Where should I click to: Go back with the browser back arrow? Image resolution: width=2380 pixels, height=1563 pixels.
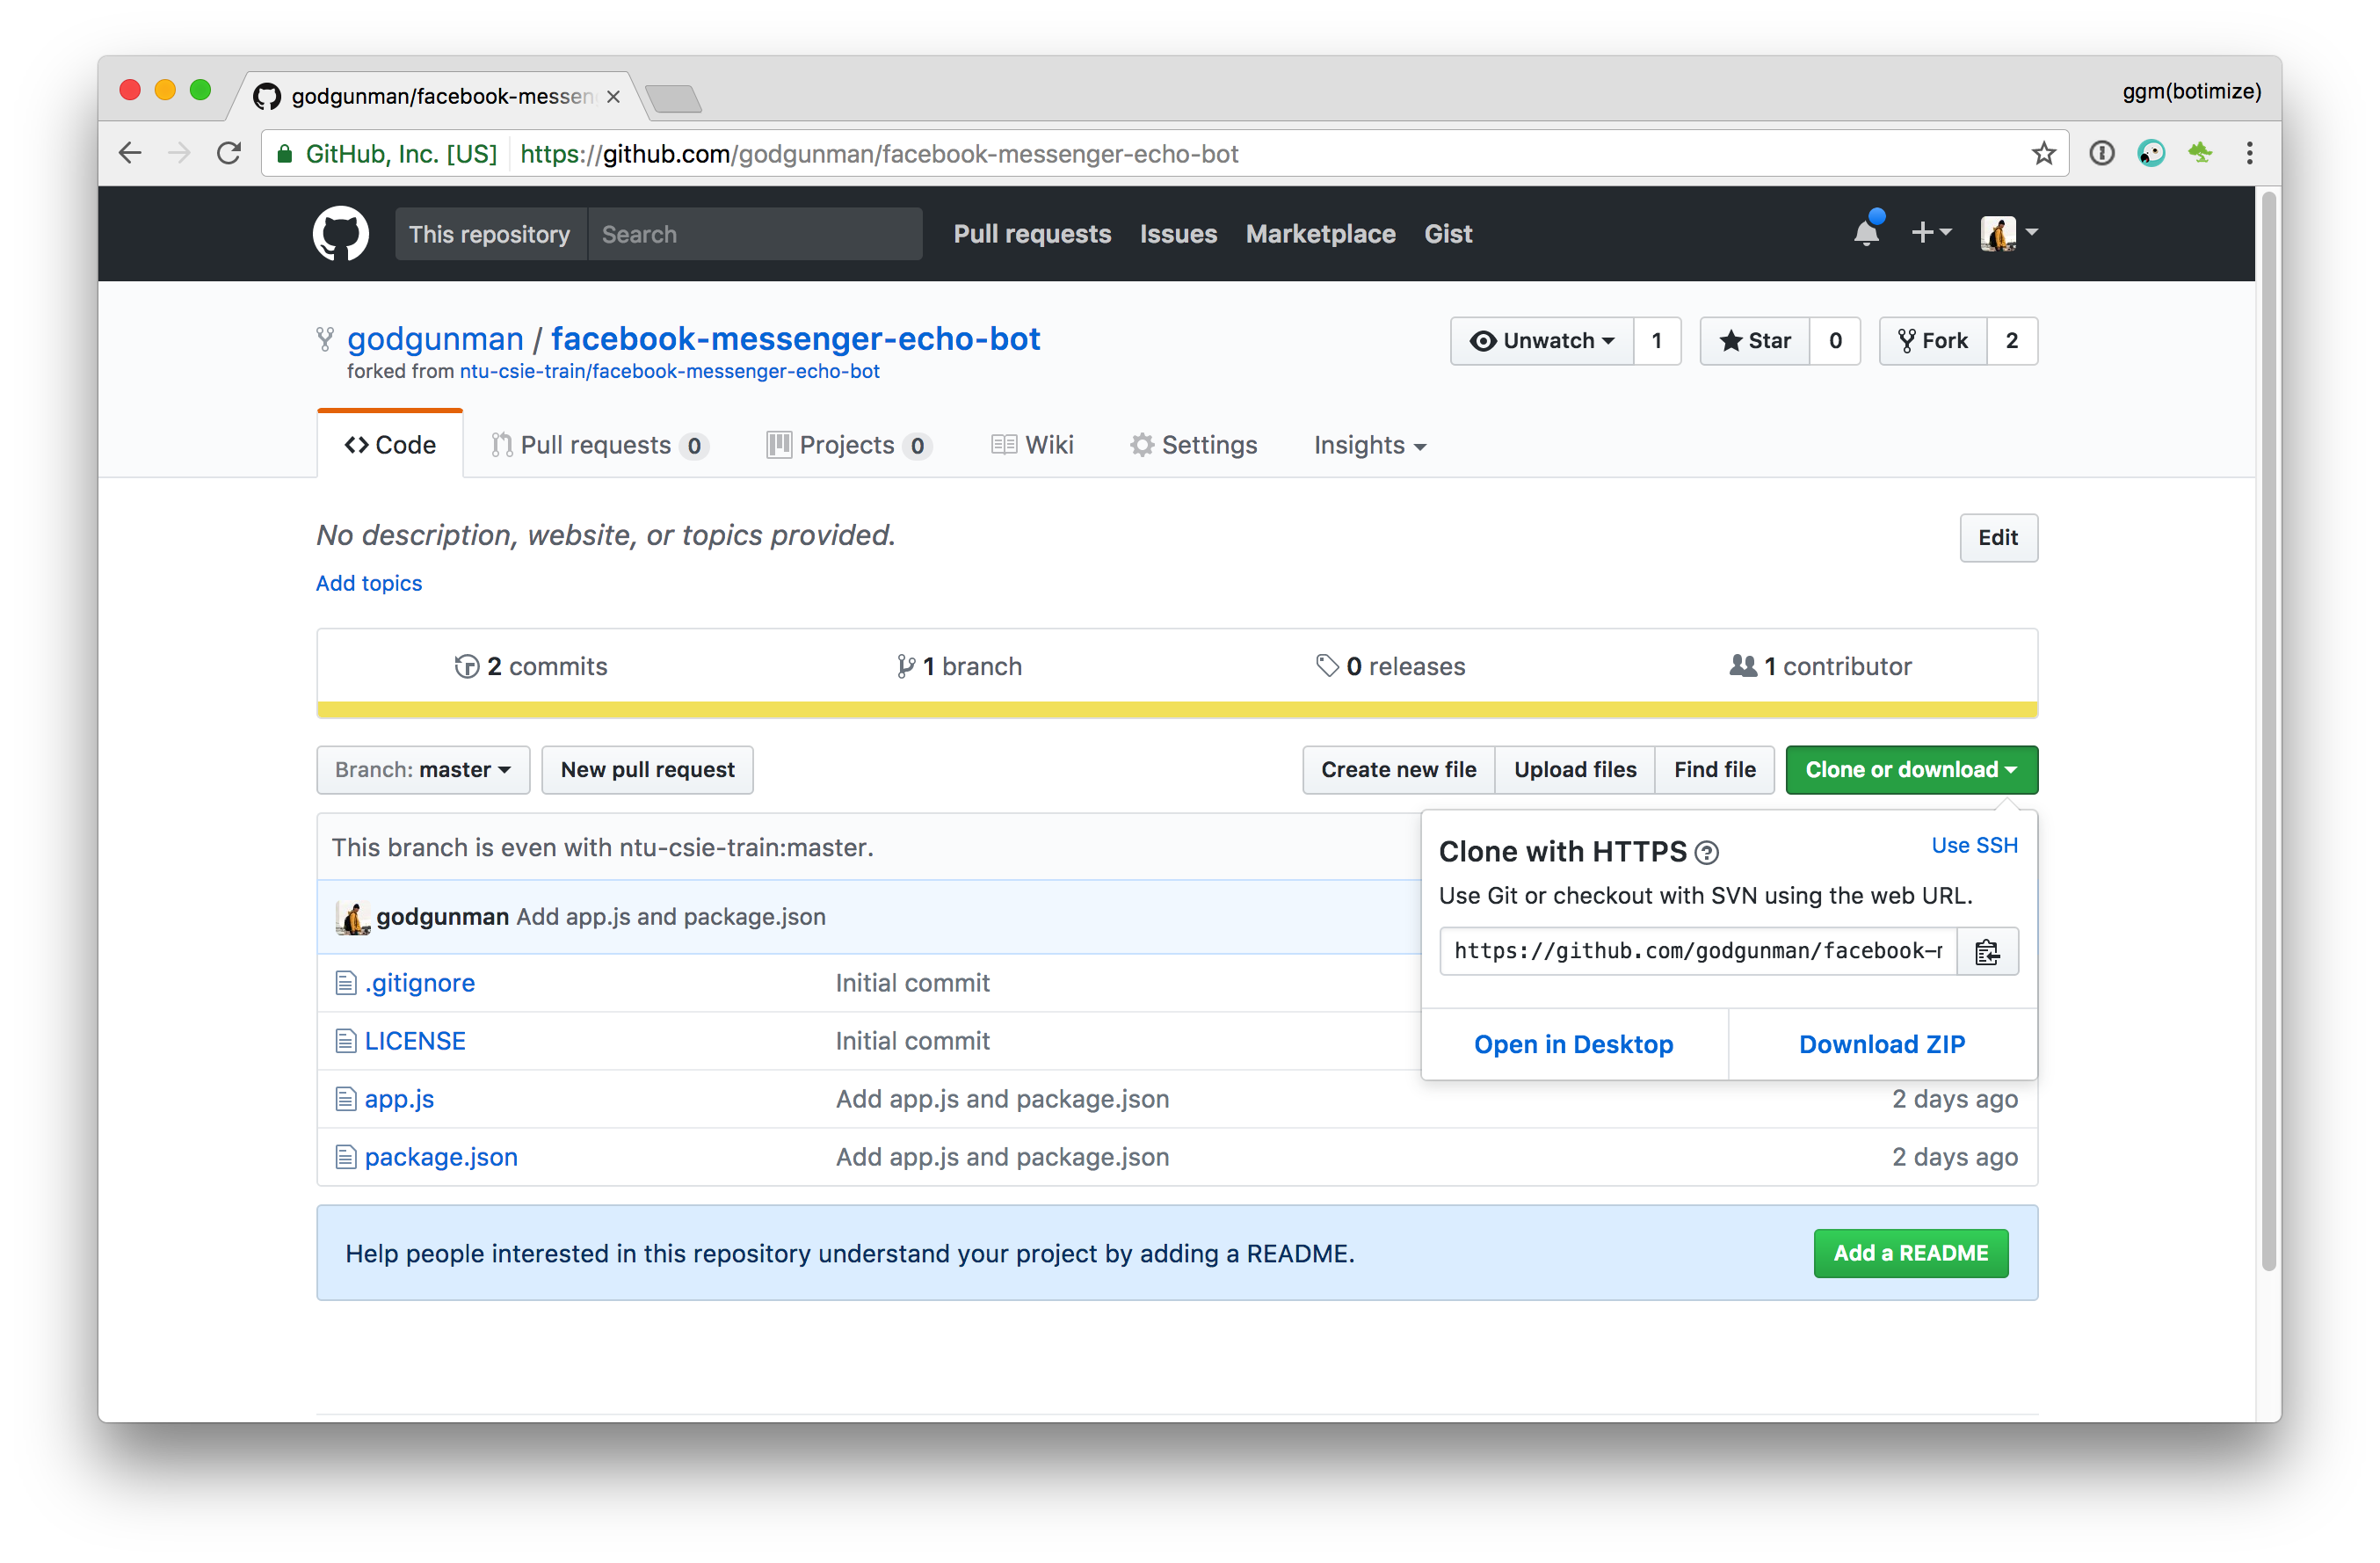tap(131, 153)
